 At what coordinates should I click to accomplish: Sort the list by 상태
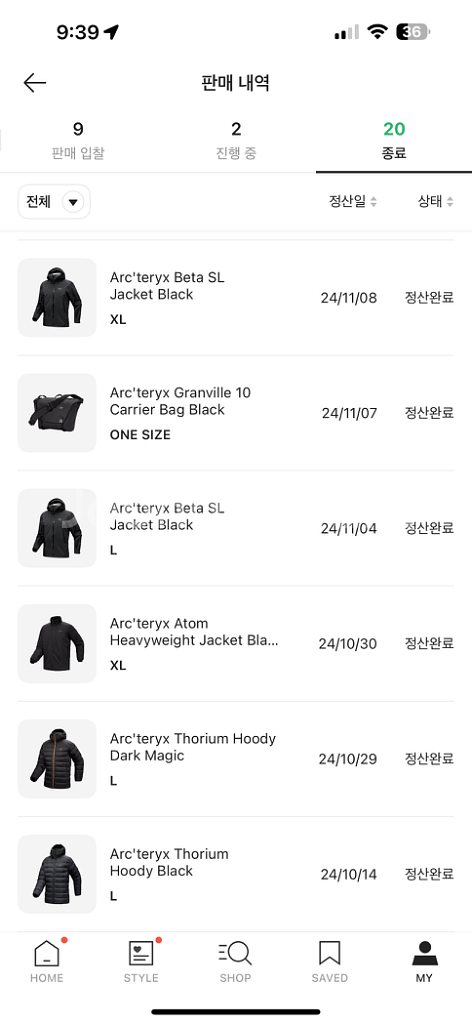435,202
